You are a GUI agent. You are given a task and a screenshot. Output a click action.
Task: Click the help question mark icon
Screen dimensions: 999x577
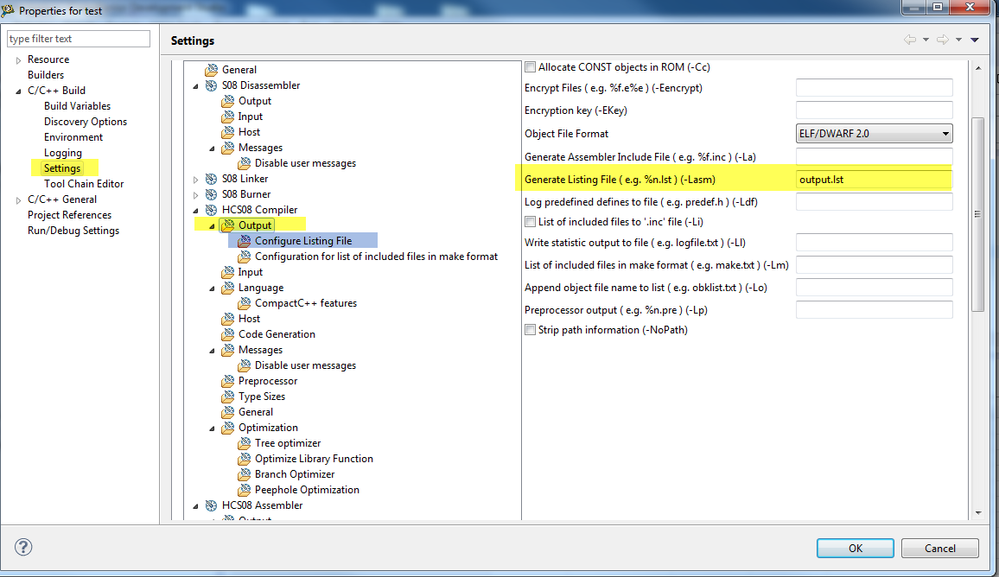click(24, 547)
